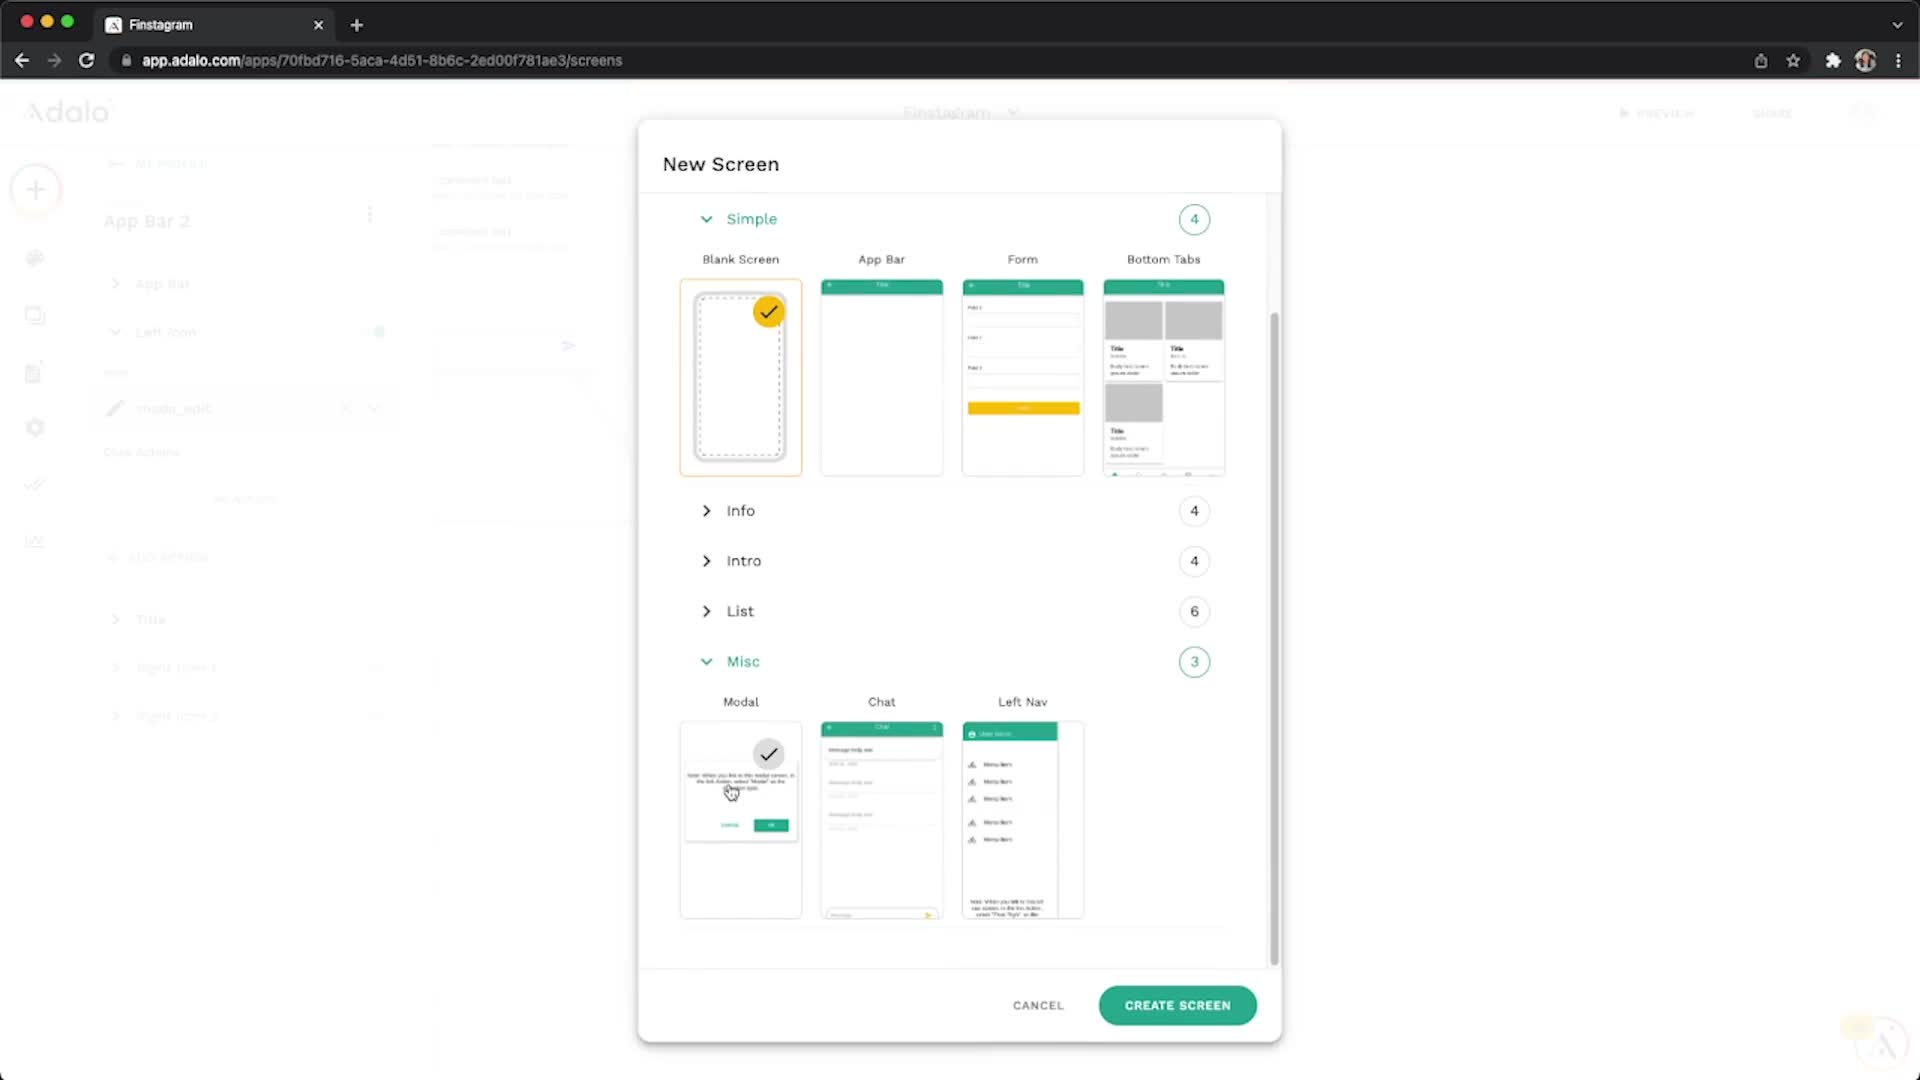This screenshot has width=1920, height=1080.
Task: Open the Screens panel icon in the sidebar
Action: click(x=36, y=315)
